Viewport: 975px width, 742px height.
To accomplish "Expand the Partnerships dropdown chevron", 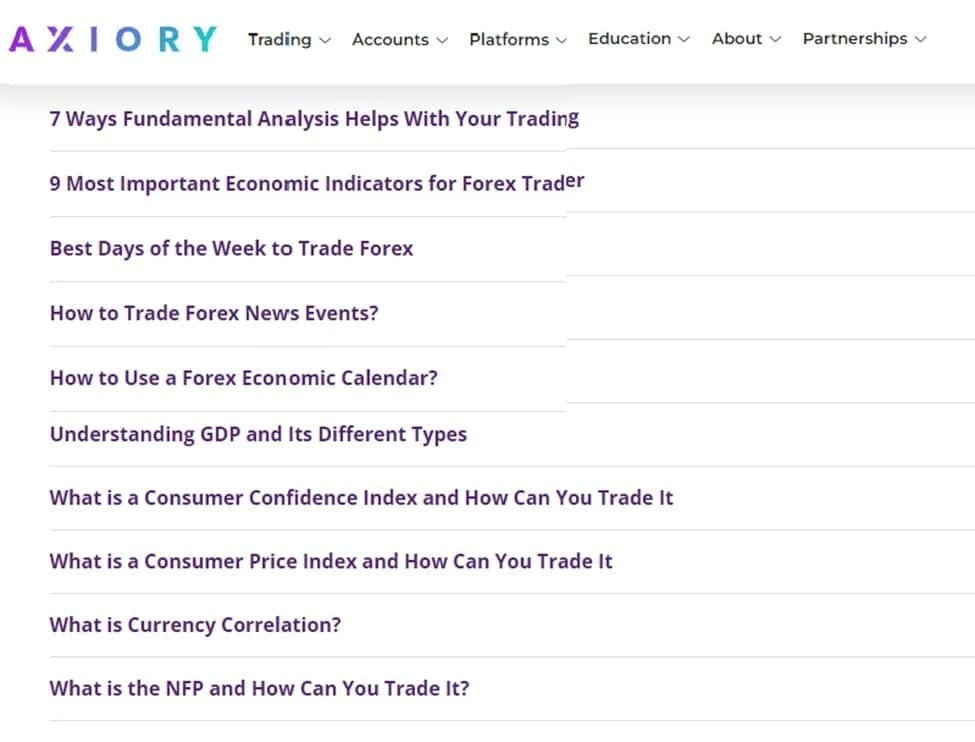I will point(920,40).
